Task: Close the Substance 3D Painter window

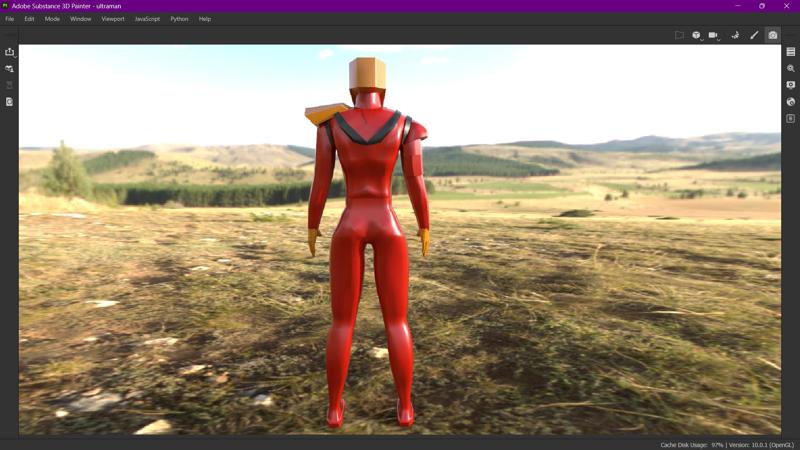Action: pyautogui.click(x=787, y=6)
